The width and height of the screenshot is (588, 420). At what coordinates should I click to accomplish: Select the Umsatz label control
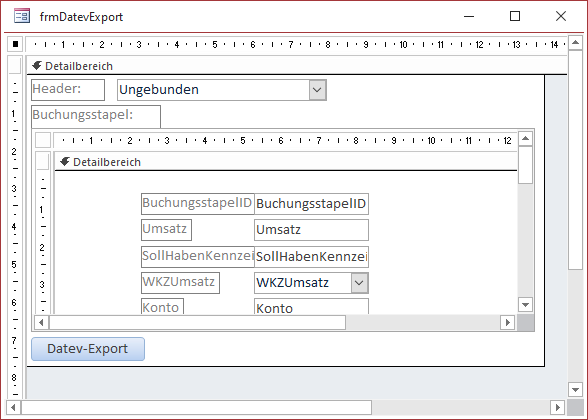tap(166, 230)
